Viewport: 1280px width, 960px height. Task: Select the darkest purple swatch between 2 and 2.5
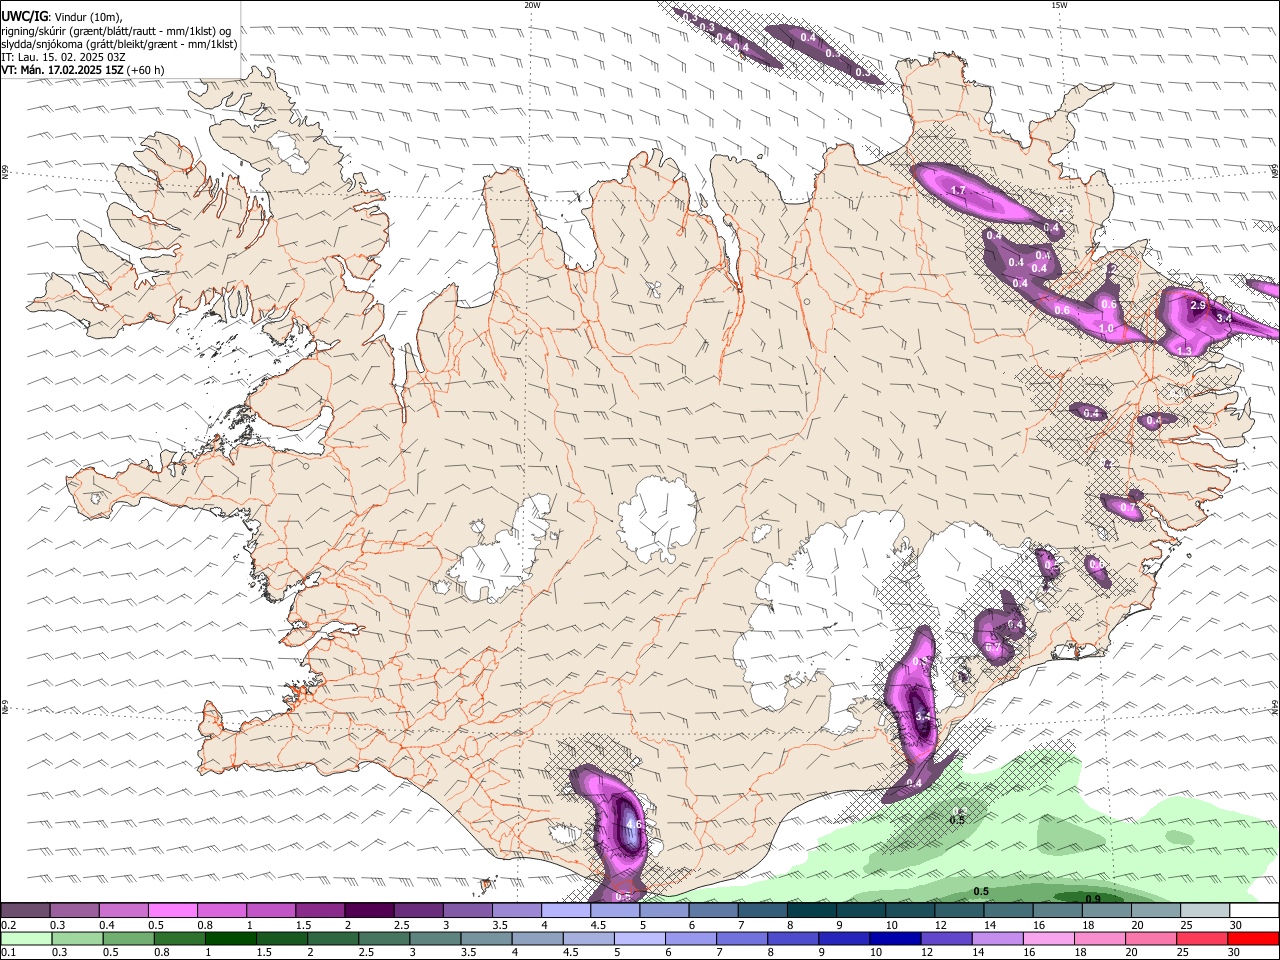tap(369, 911)
